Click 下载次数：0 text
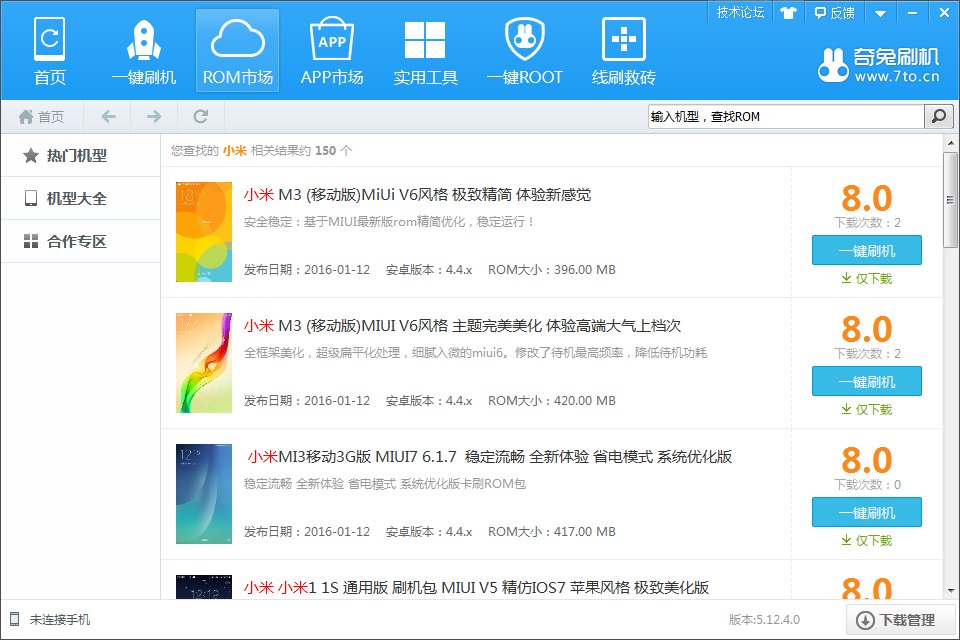Screen dimensions: 960x640 click(x=868, y=484)
